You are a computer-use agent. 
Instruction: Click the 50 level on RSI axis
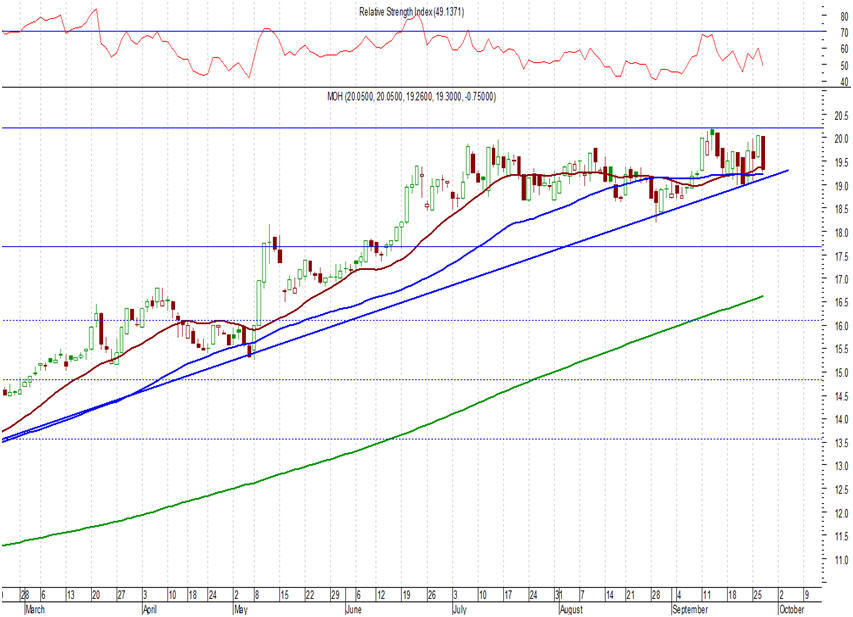click(844, 66)
